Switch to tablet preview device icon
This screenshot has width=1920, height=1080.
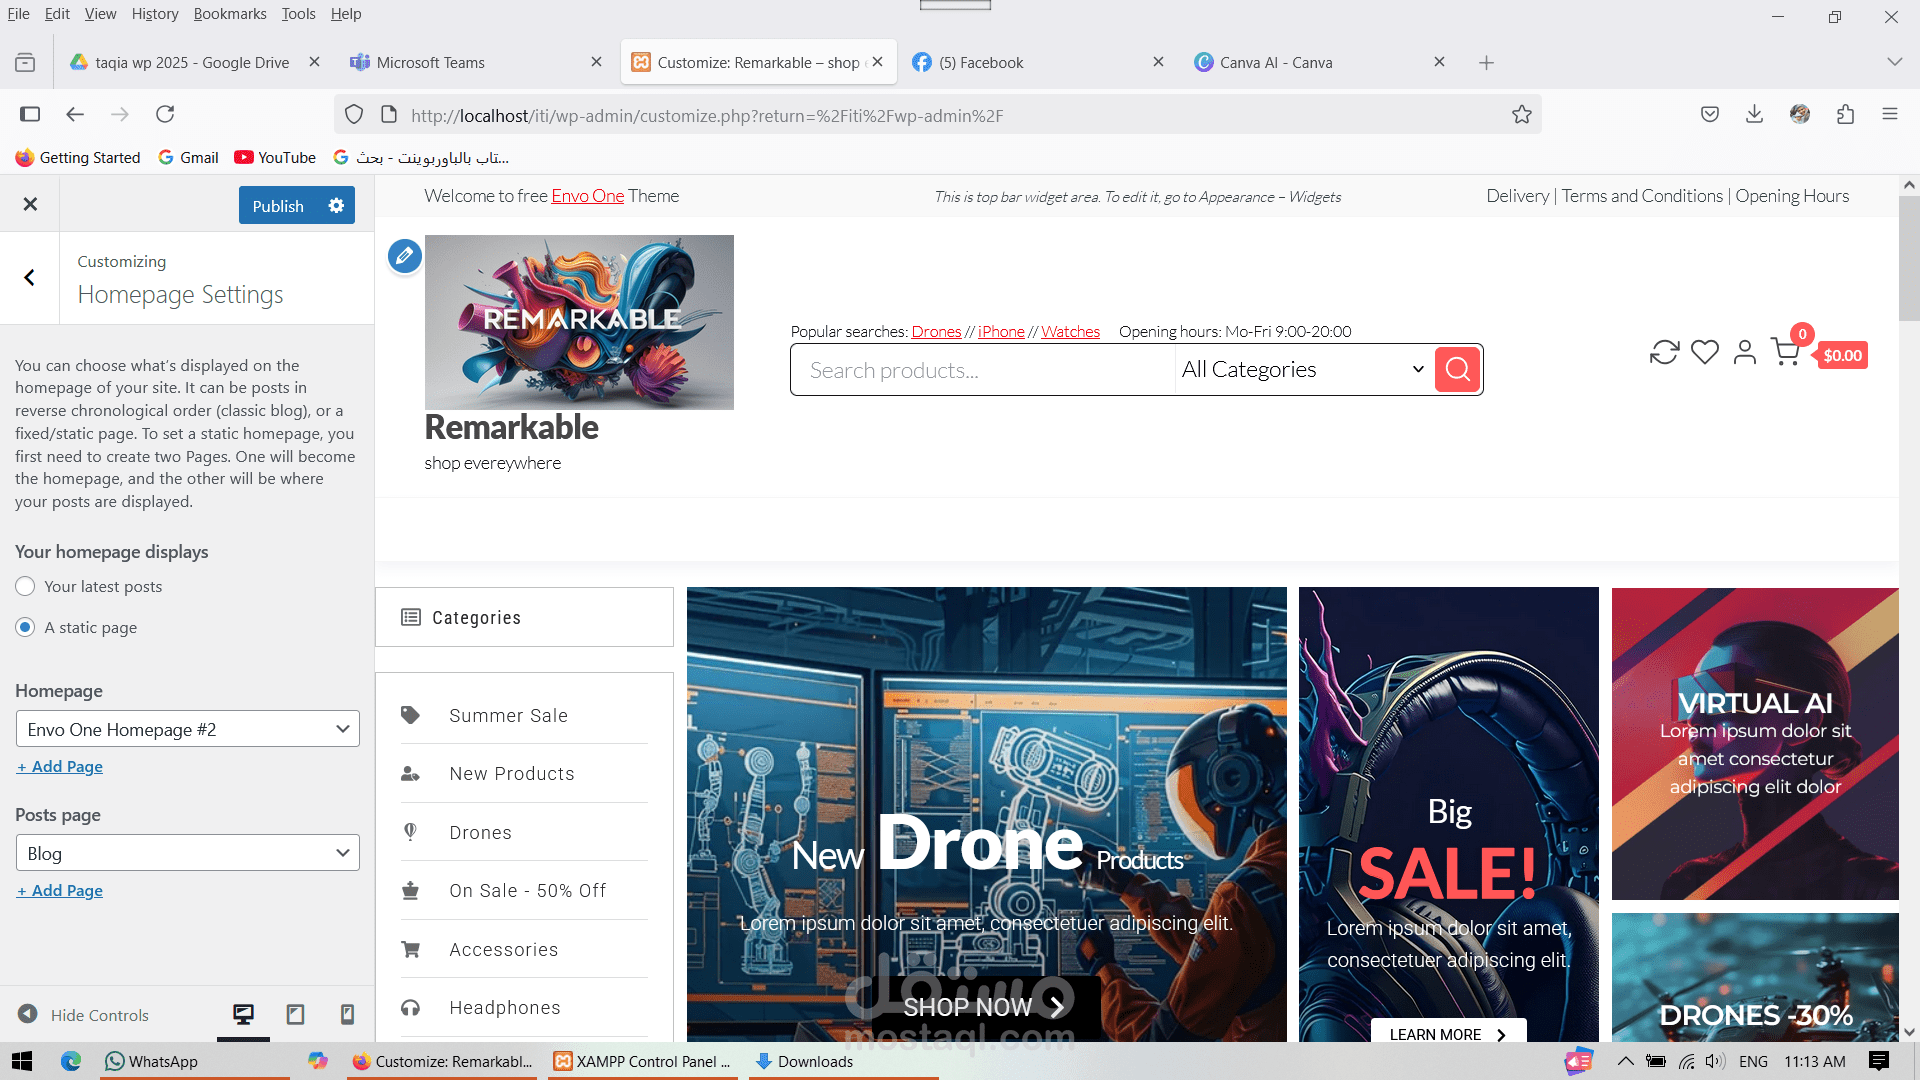tap(295, 1014)
